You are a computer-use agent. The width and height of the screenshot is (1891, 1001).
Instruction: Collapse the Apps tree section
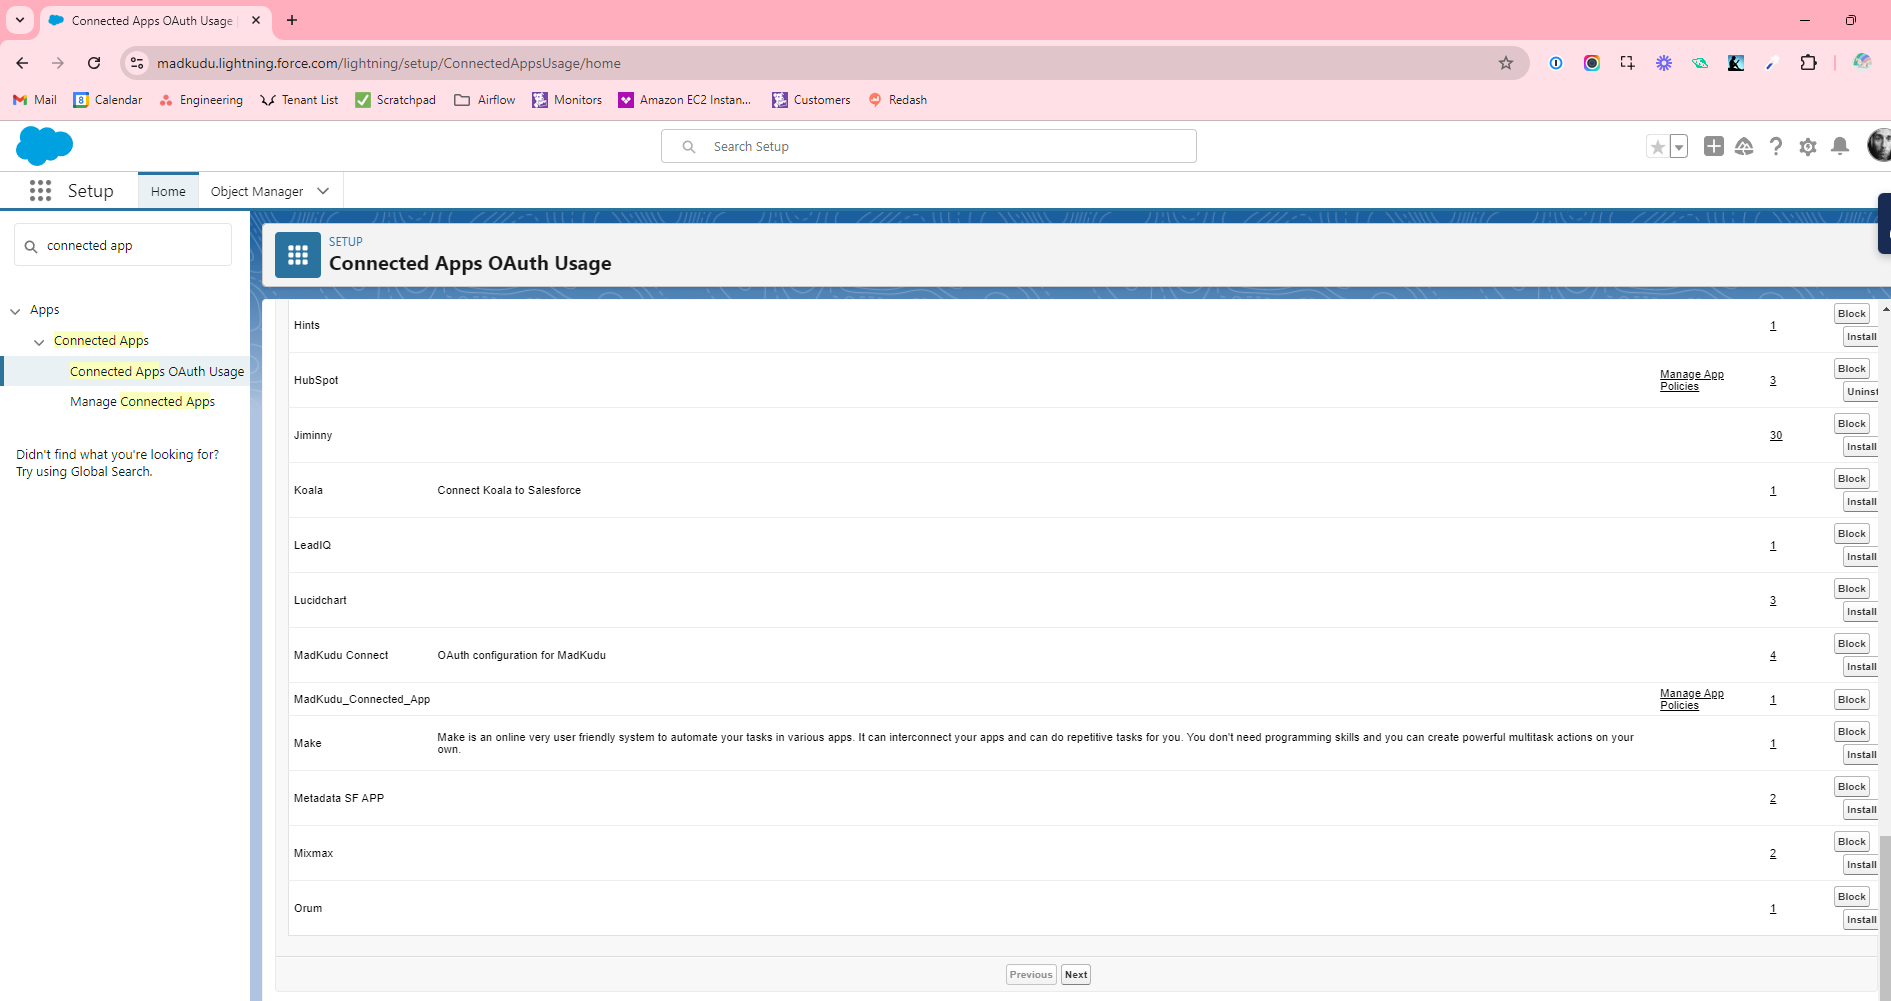[x=15, y=311]
